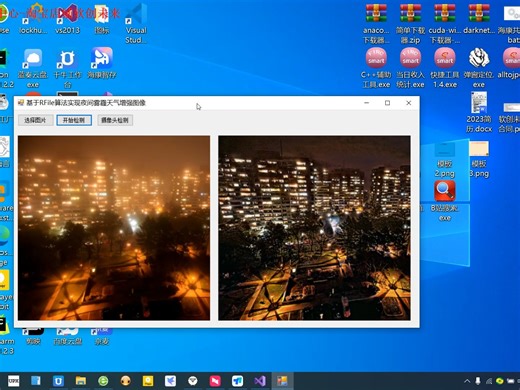This screenshot has width=520, height=390.
Task: Click the microphone icon in system tray
Action: click(478, 381)
